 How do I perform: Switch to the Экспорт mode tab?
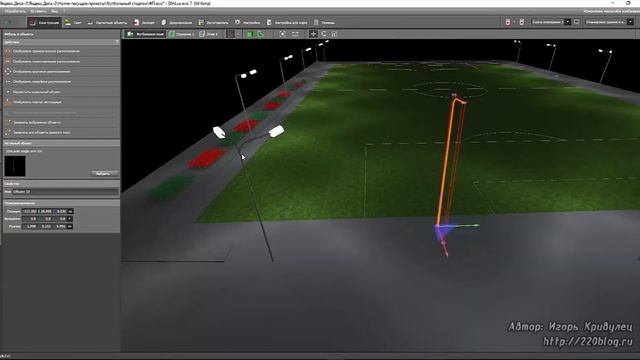pos(144,22)
